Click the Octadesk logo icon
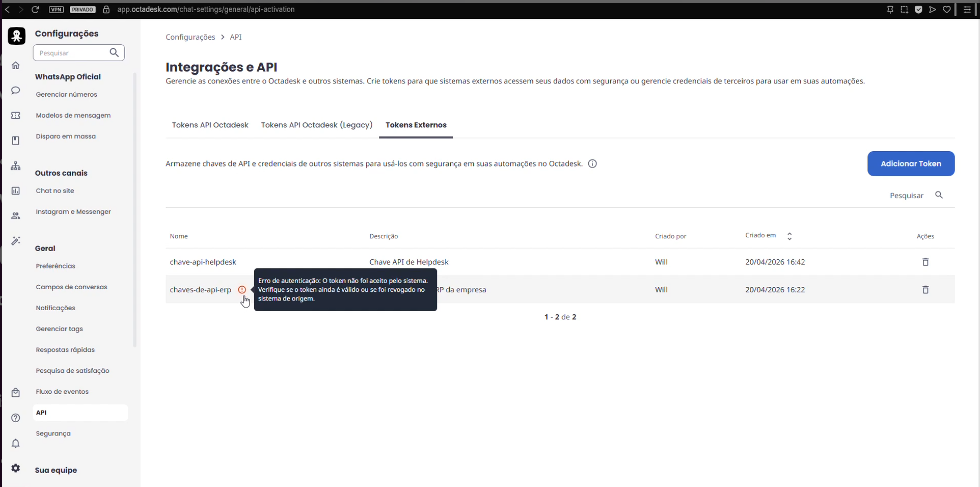This screenshot has height=487, width=980. point(16,36)
